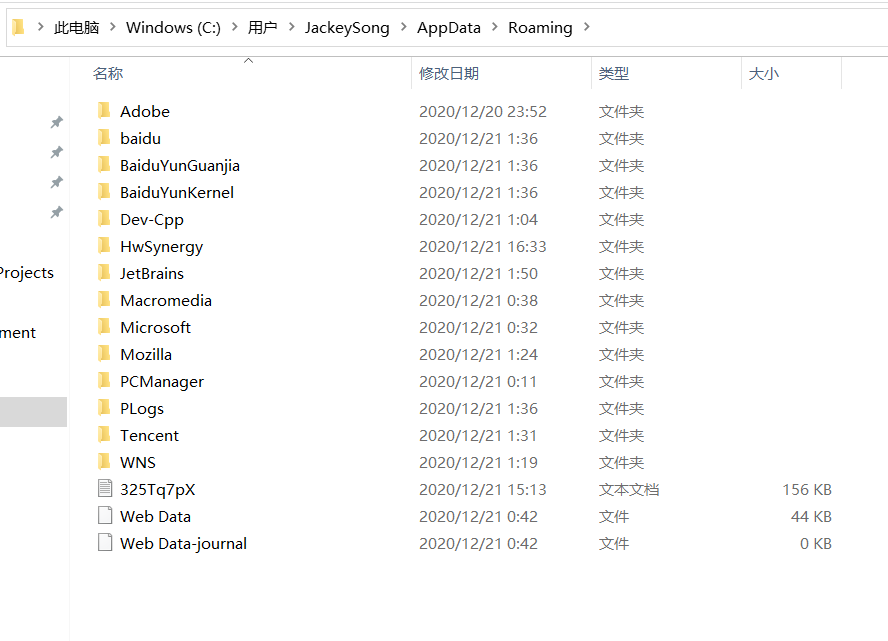The width and height of the screenshot is (888, 641).
Task: Select the Mozilla folder name
Action: pos(146,354)
